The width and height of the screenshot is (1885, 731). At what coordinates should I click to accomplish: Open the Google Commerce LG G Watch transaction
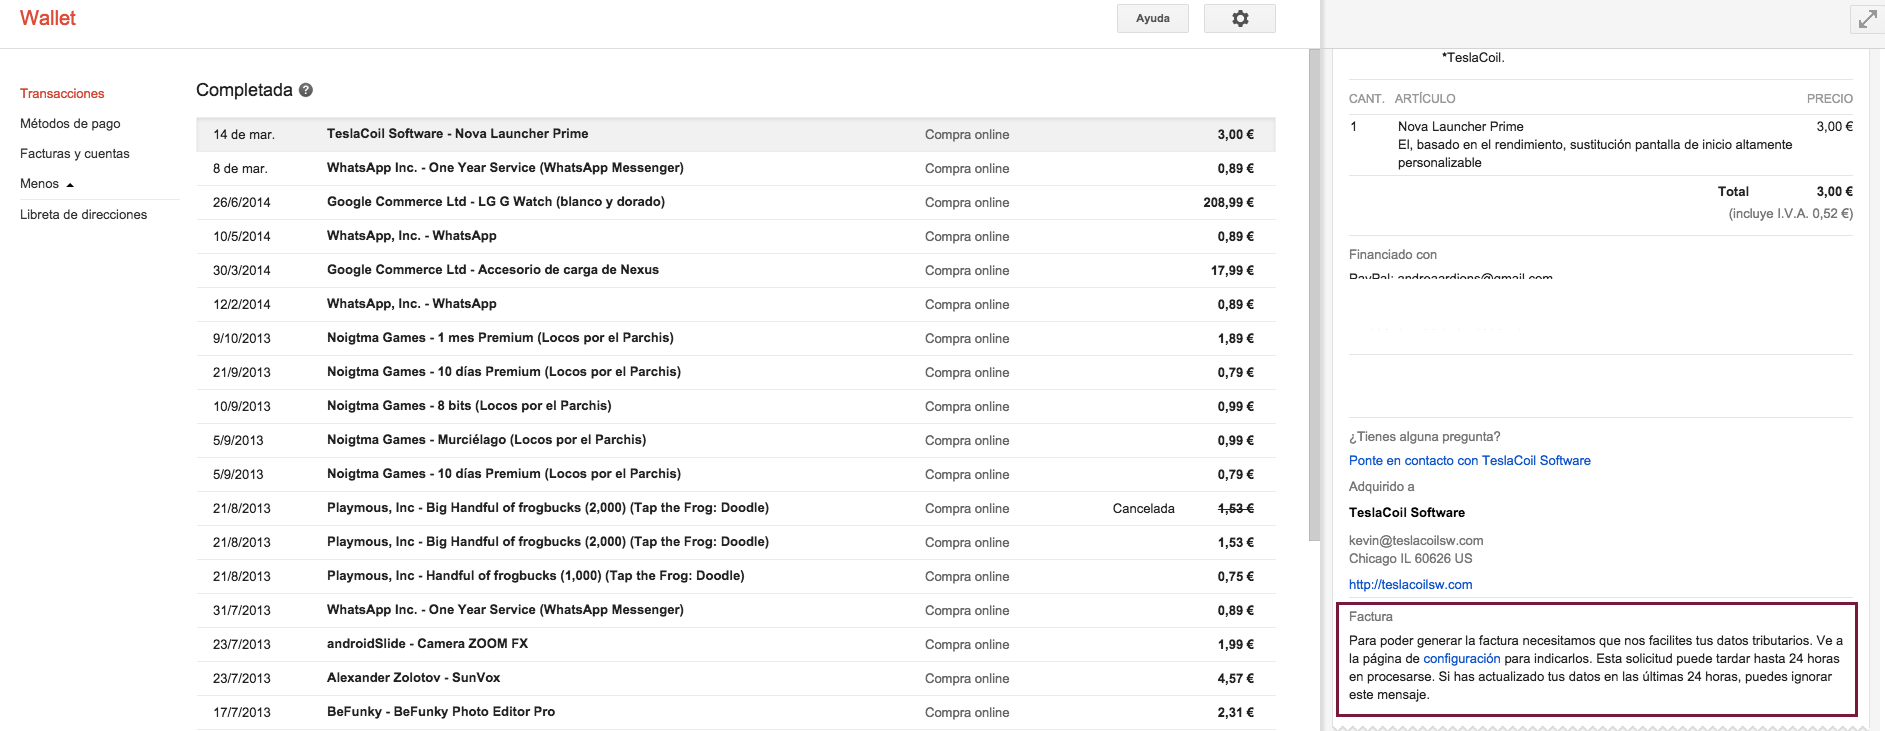click(x=736, y=202)
